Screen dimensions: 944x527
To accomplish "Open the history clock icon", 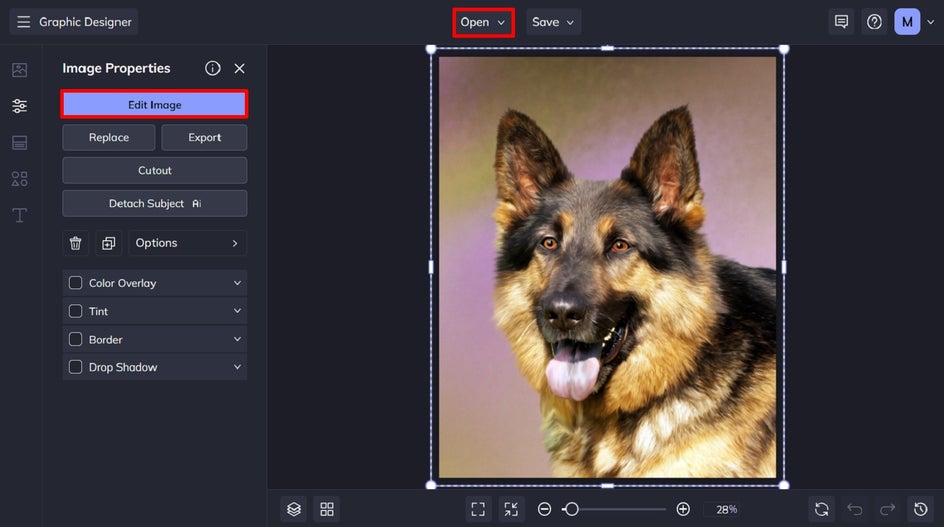I will coord(920,509).
